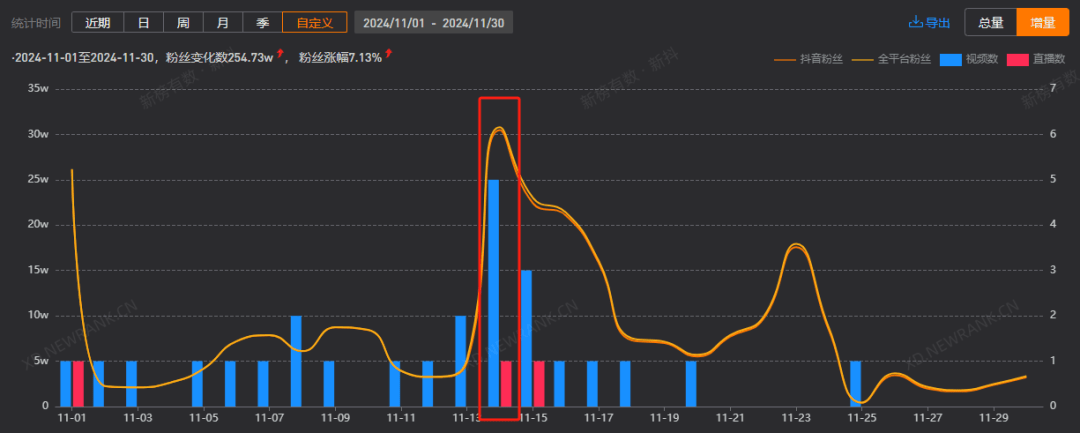
Task: Toggle red 直播数 legend swatch
Action: click(x=1017, y=59)
